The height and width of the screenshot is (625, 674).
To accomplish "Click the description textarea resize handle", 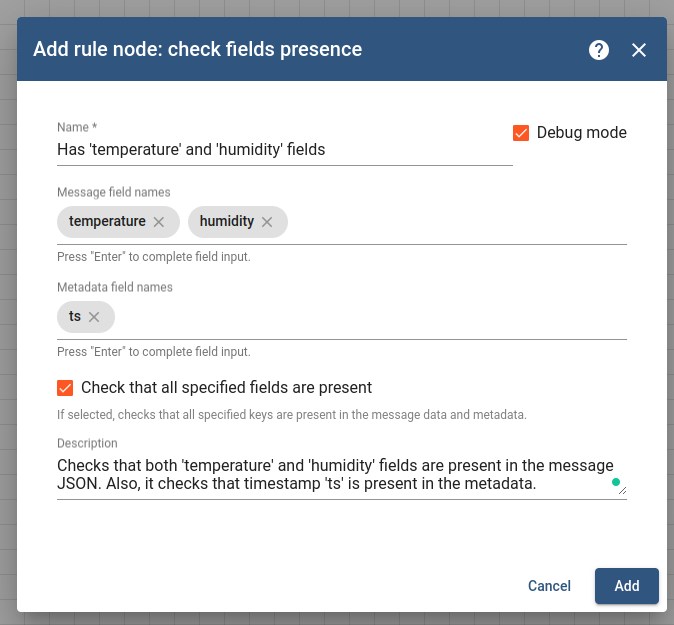I will coord(622,490).
